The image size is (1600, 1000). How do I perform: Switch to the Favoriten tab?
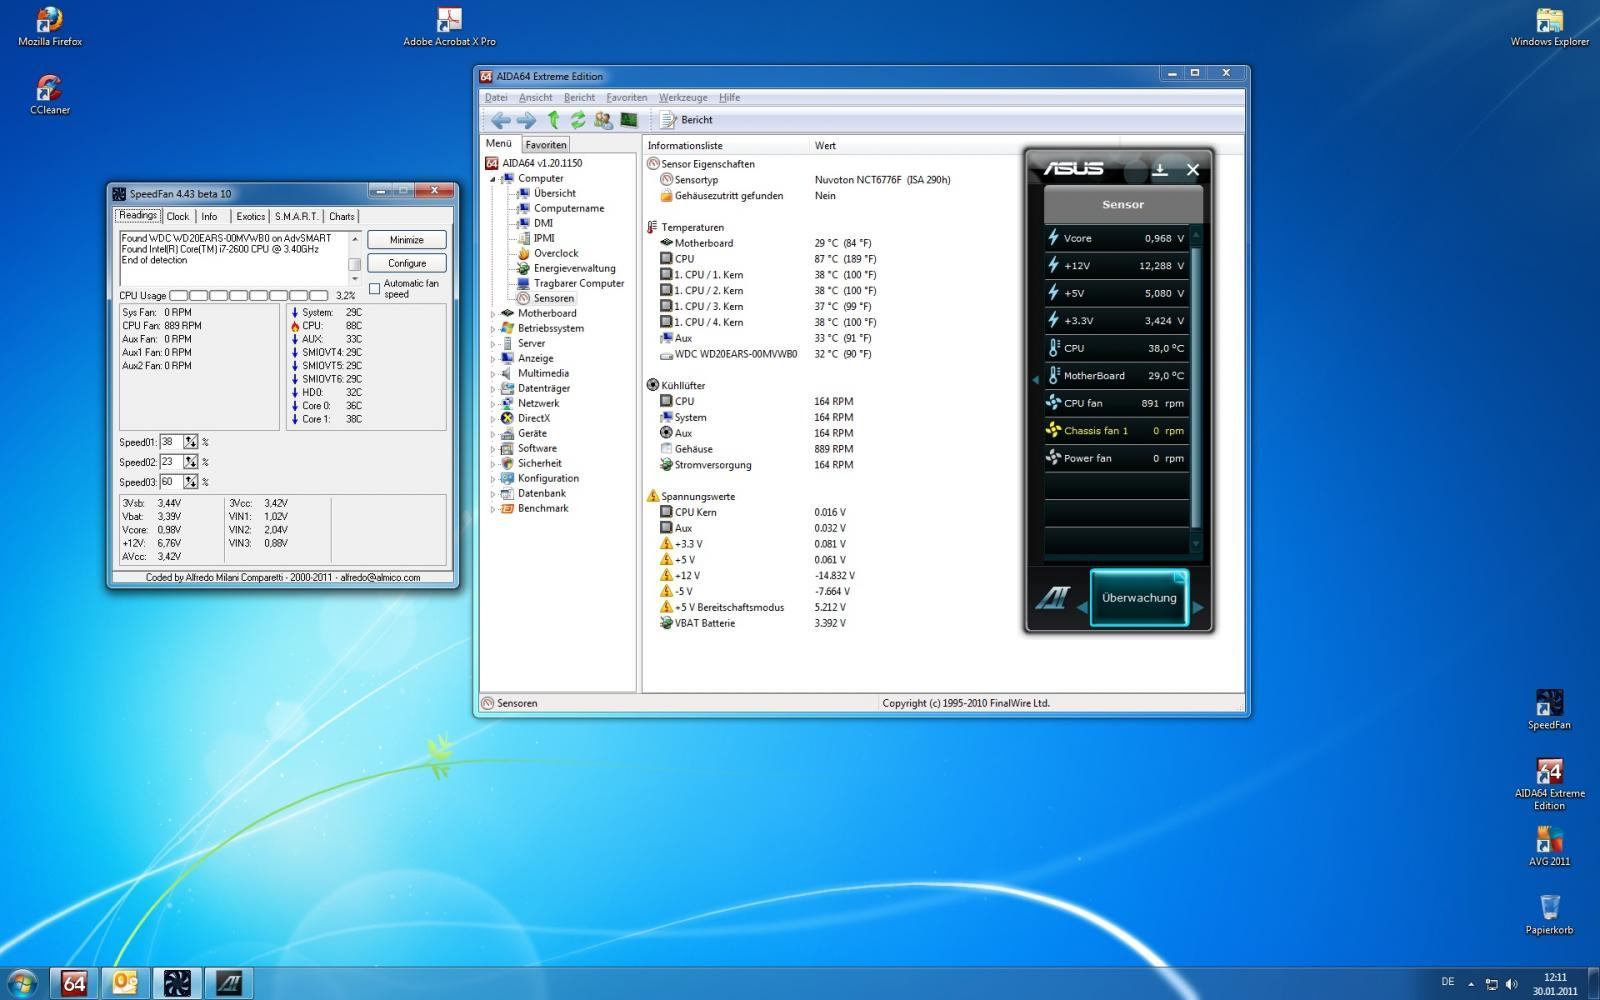545,145
